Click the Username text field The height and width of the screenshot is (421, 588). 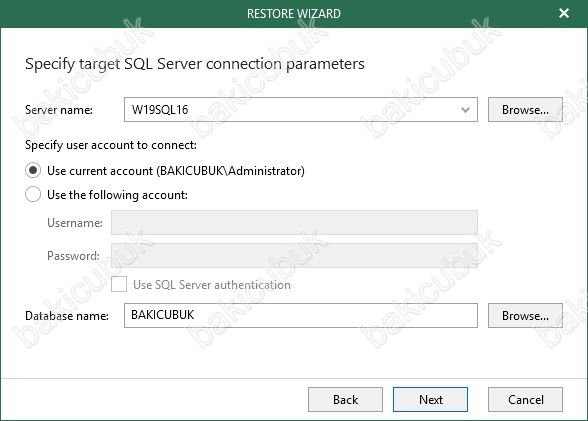(294, 223)
